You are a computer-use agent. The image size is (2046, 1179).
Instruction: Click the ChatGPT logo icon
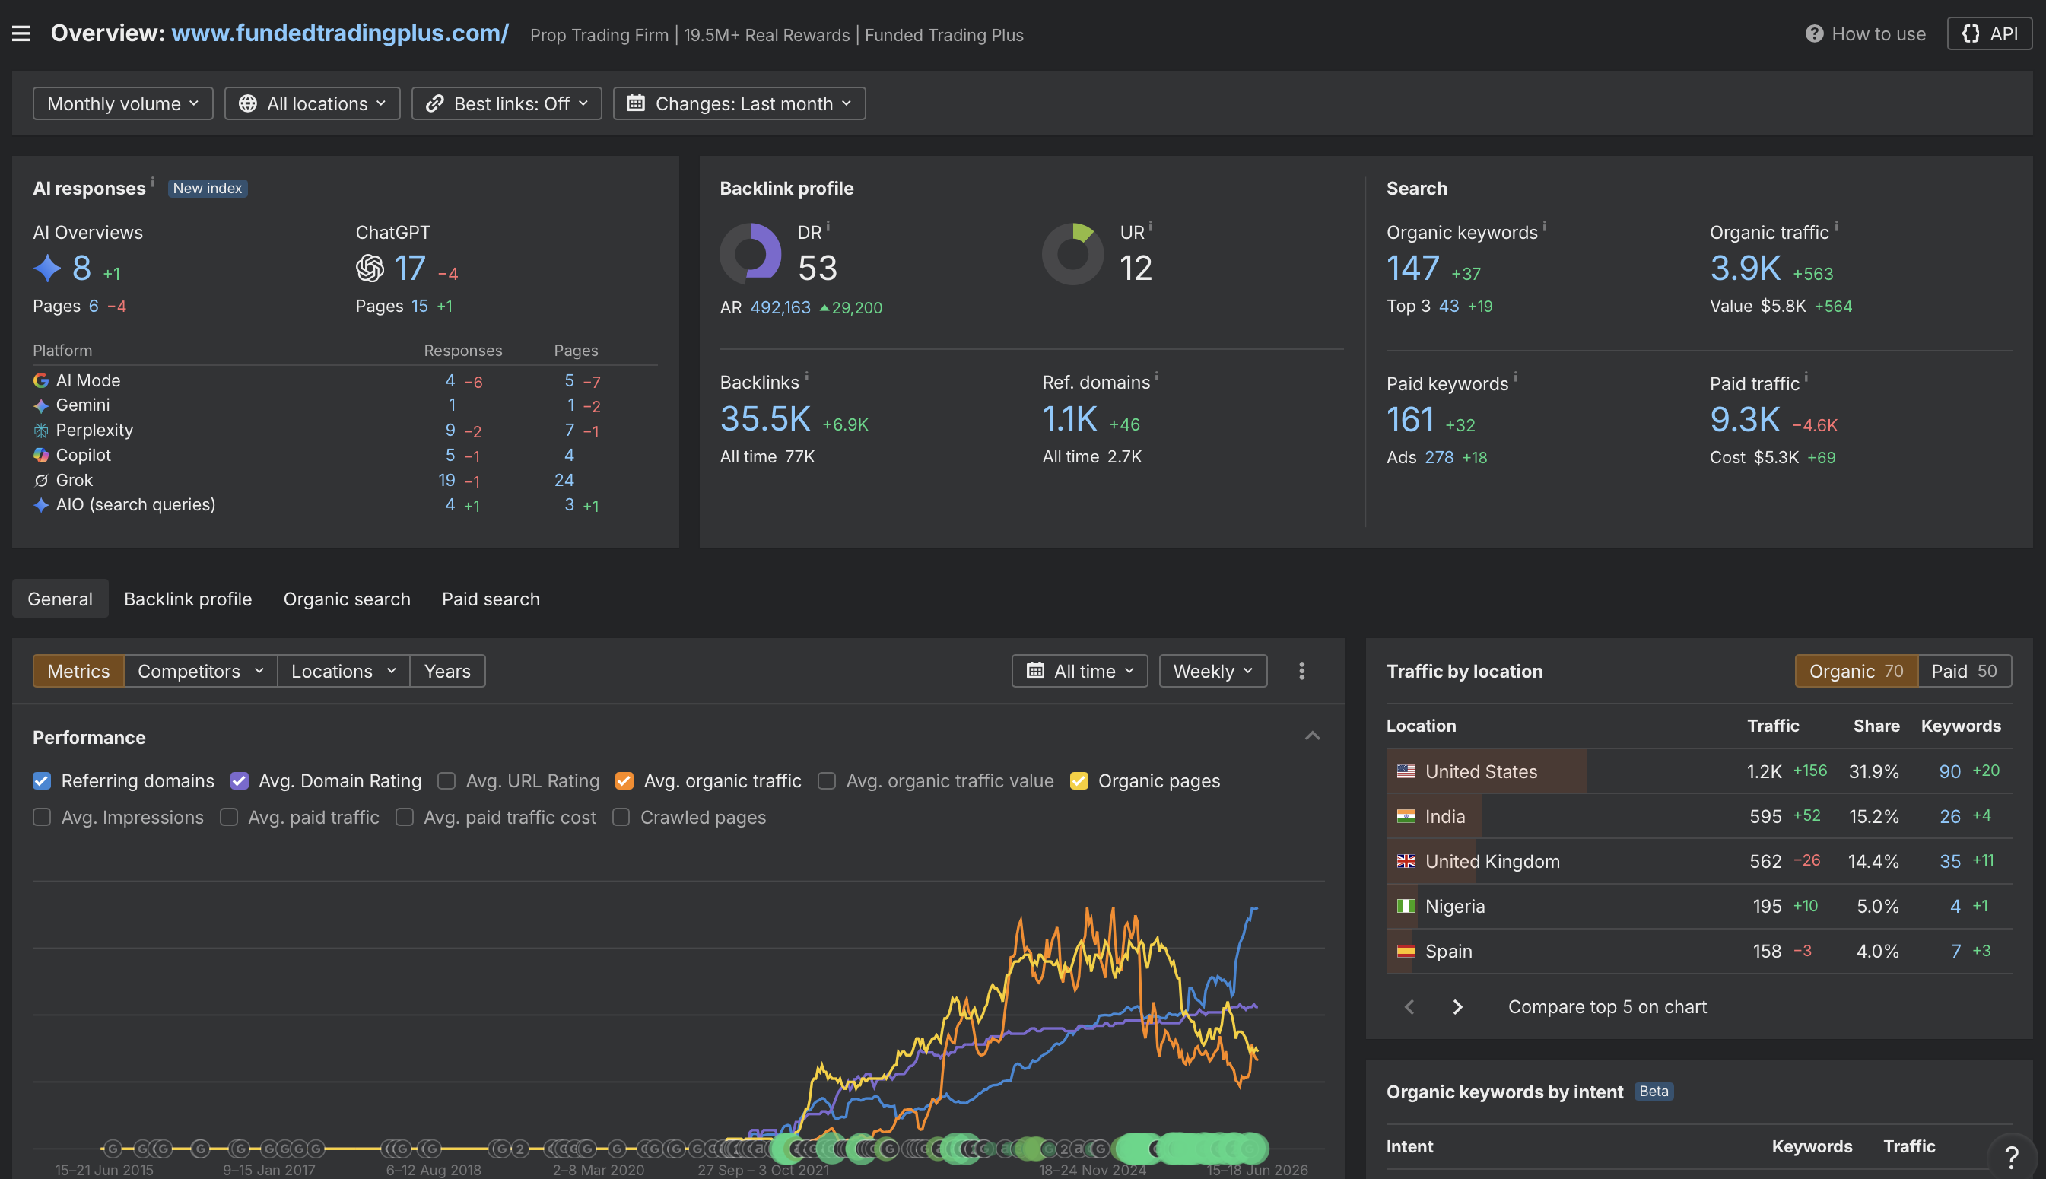(370, 268)
